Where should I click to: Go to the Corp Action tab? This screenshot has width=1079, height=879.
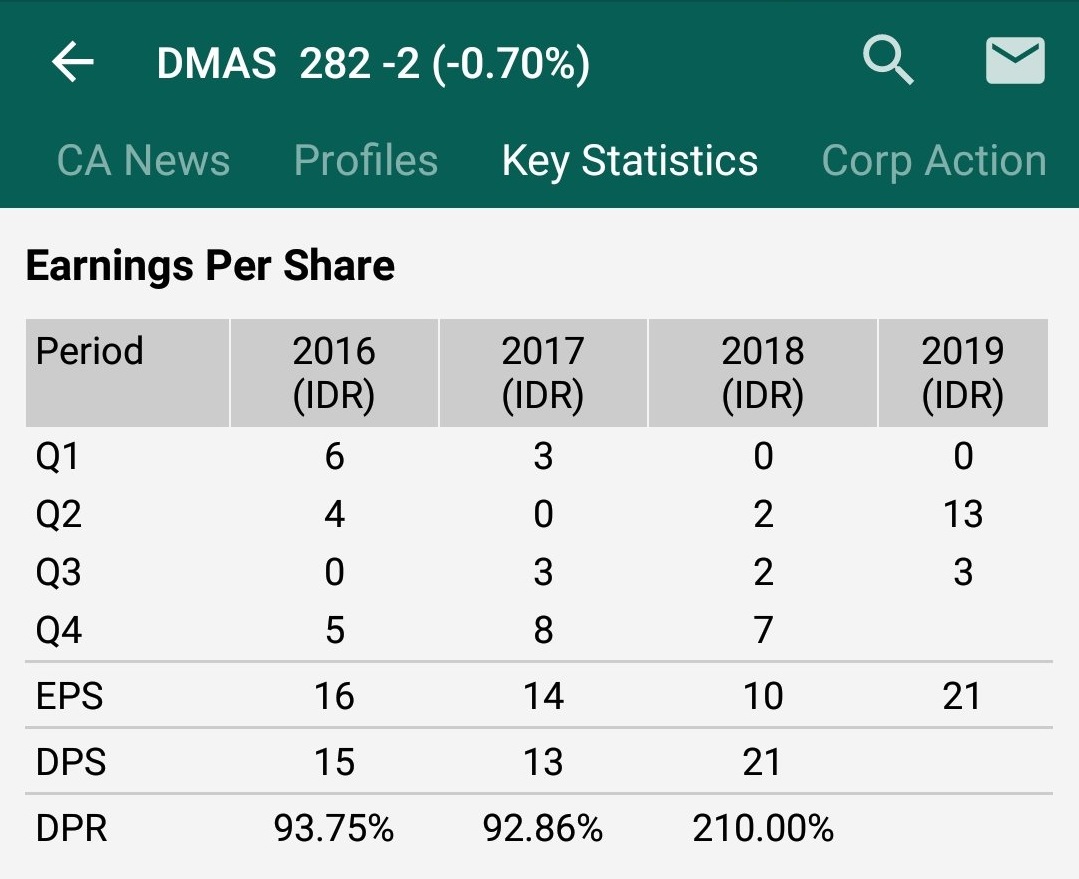point(934,161)
